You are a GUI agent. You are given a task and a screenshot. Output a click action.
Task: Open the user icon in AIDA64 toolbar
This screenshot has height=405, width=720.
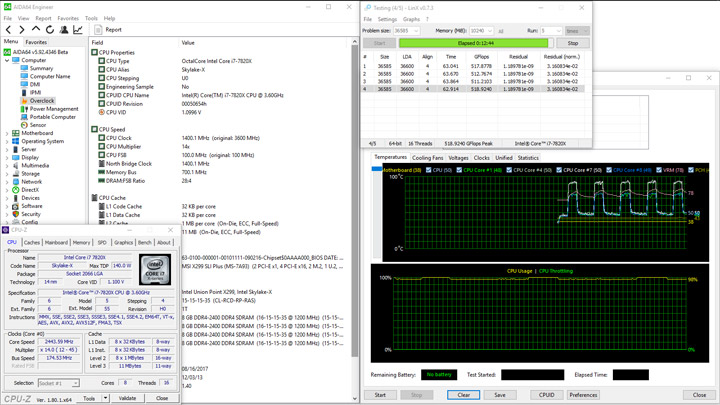pyautogui.click(x=64, y=30)
